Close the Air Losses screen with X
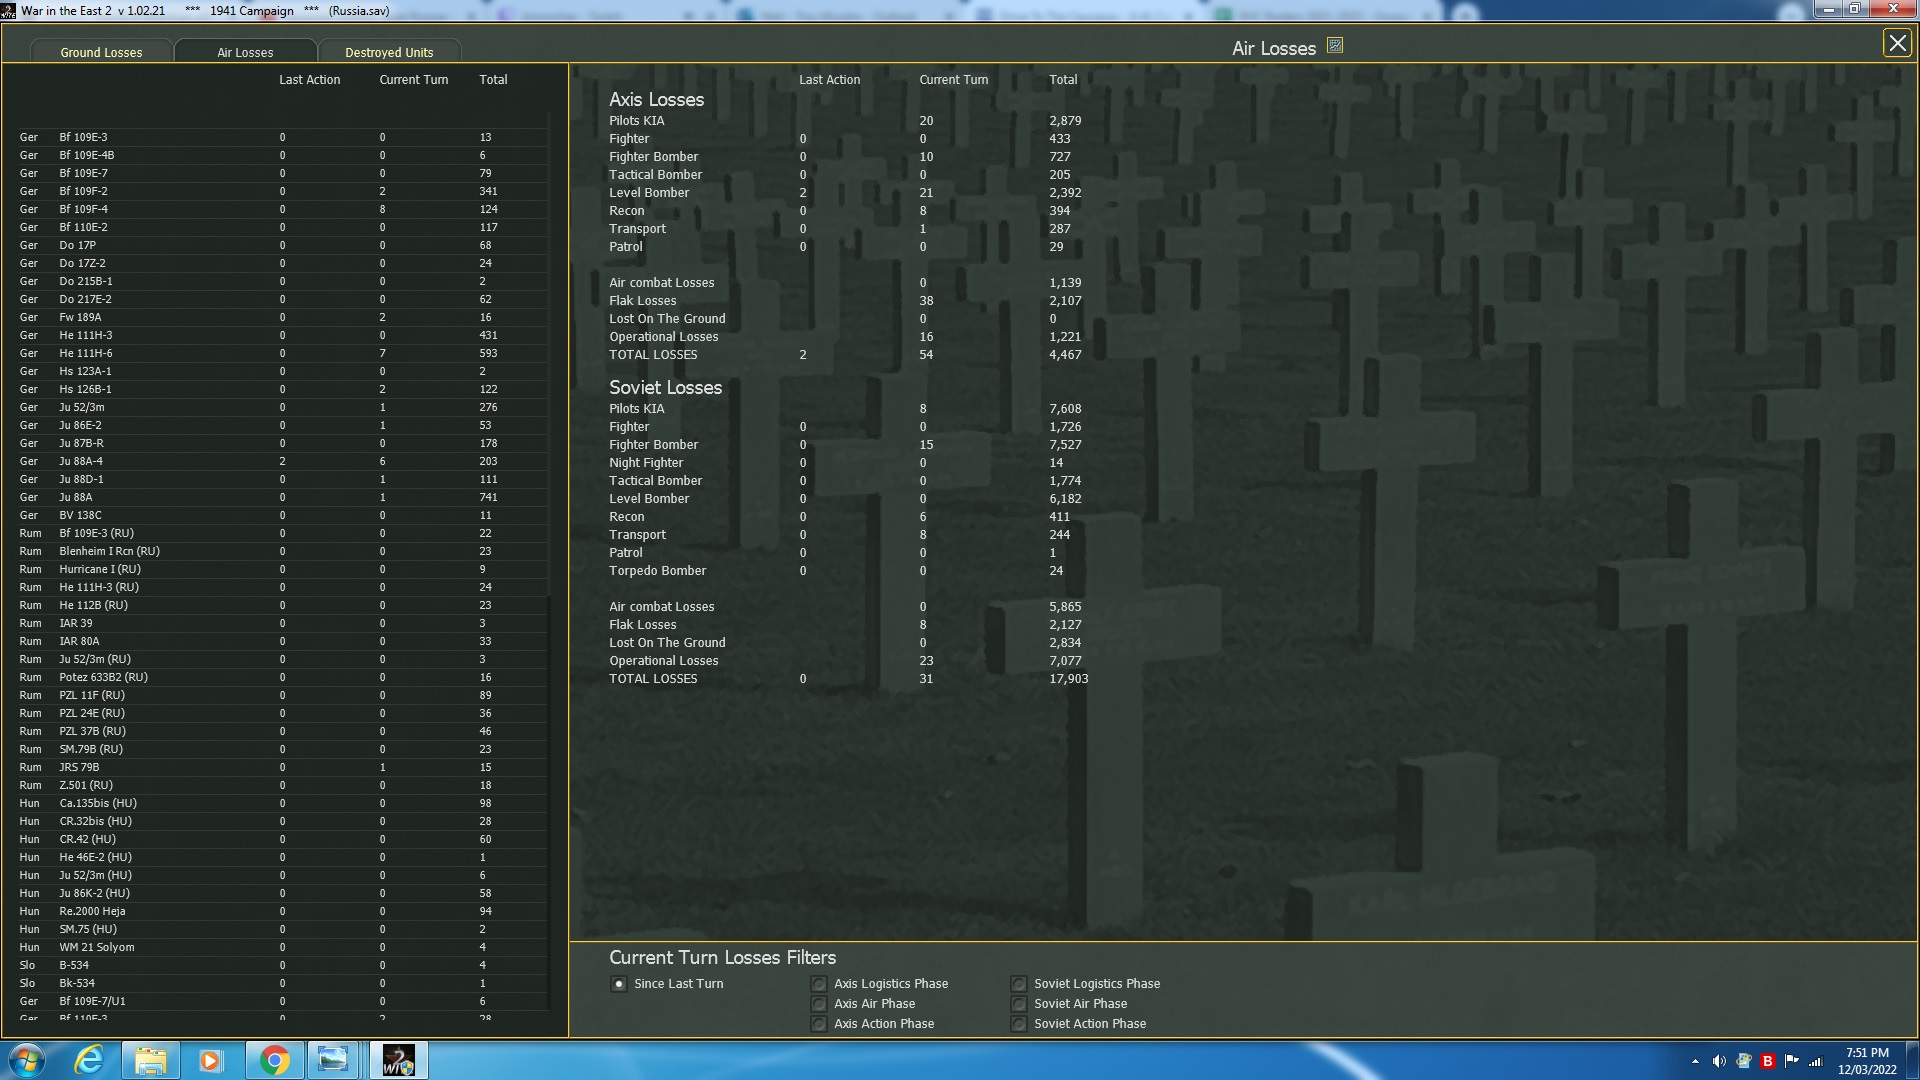 [1896, 44]
